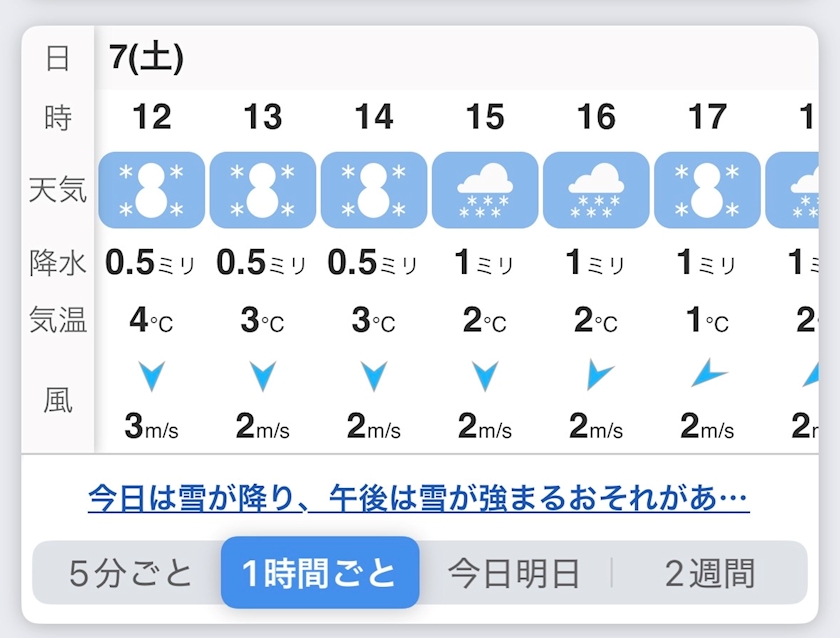The image size is (840, 638).
Task: Click the 15 o'clock hour column header
Action: 485,118
